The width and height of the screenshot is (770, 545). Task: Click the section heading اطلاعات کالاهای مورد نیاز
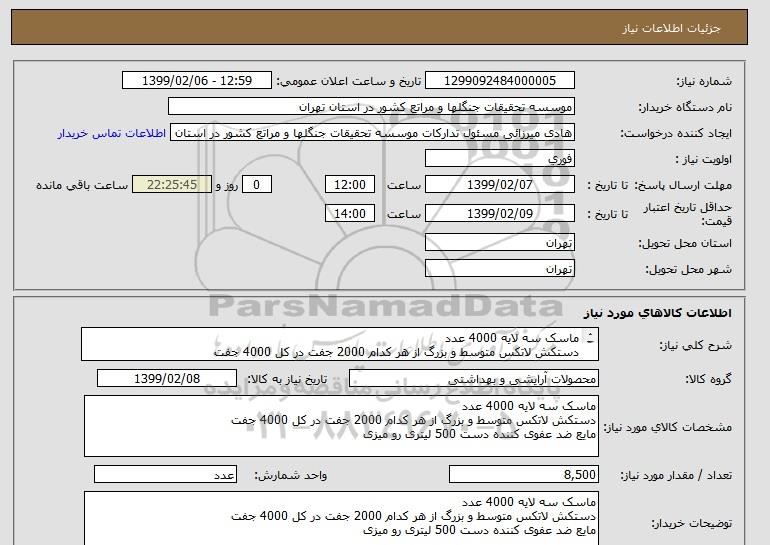click(658, 313)
